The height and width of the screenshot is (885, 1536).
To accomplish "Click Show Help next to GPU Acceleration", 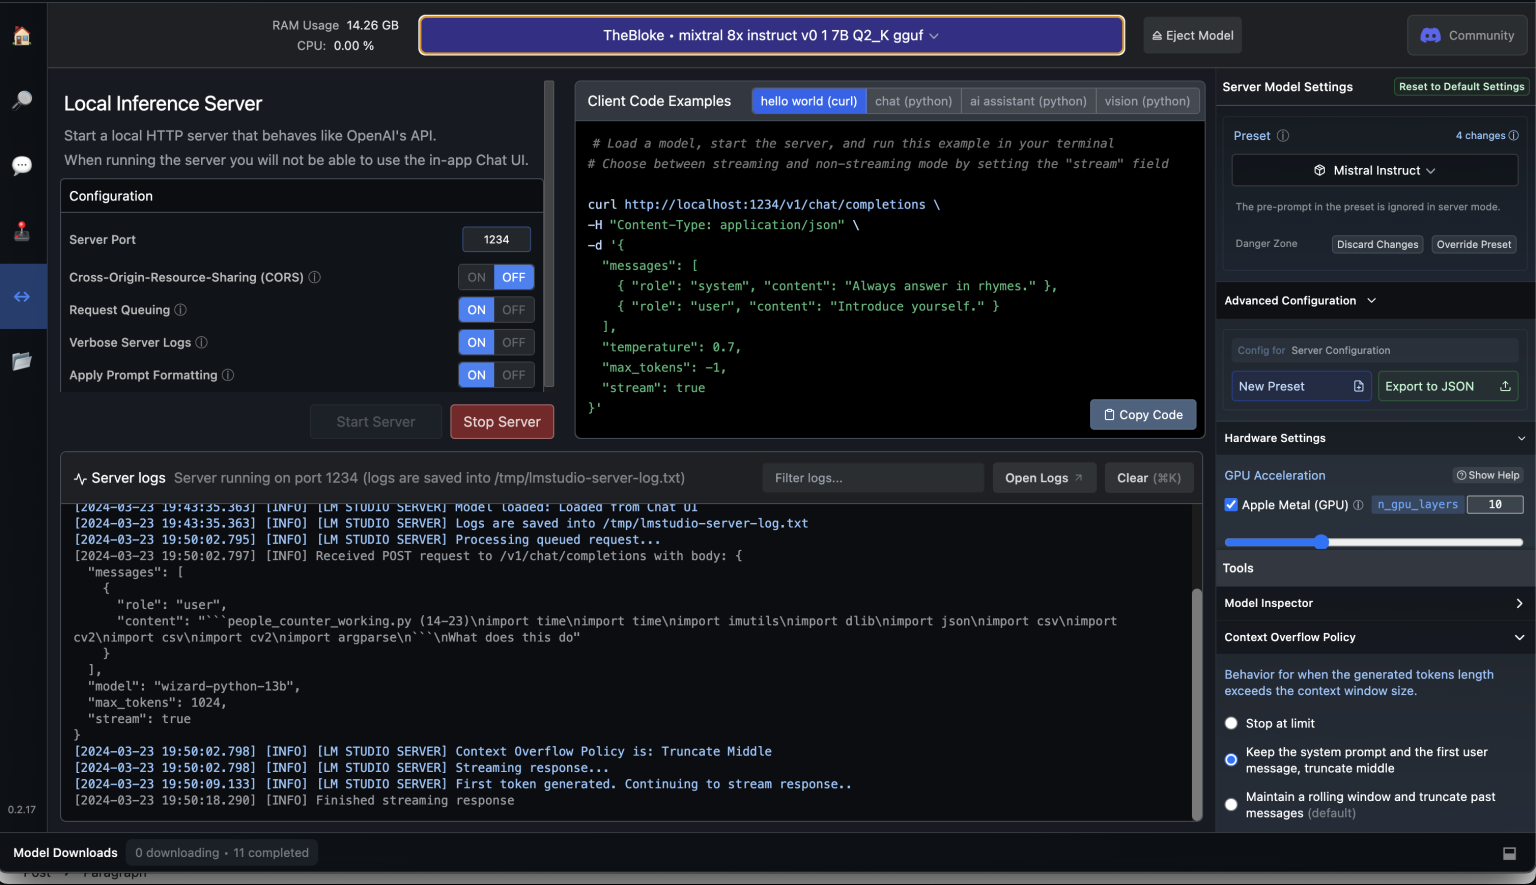I will point(1488,475).
